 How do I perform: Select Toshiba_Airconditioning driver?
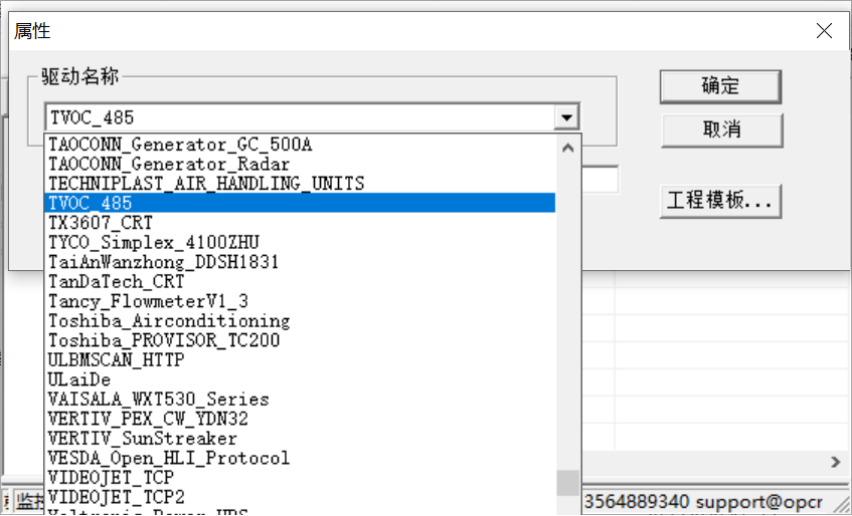tap(300, 320)
